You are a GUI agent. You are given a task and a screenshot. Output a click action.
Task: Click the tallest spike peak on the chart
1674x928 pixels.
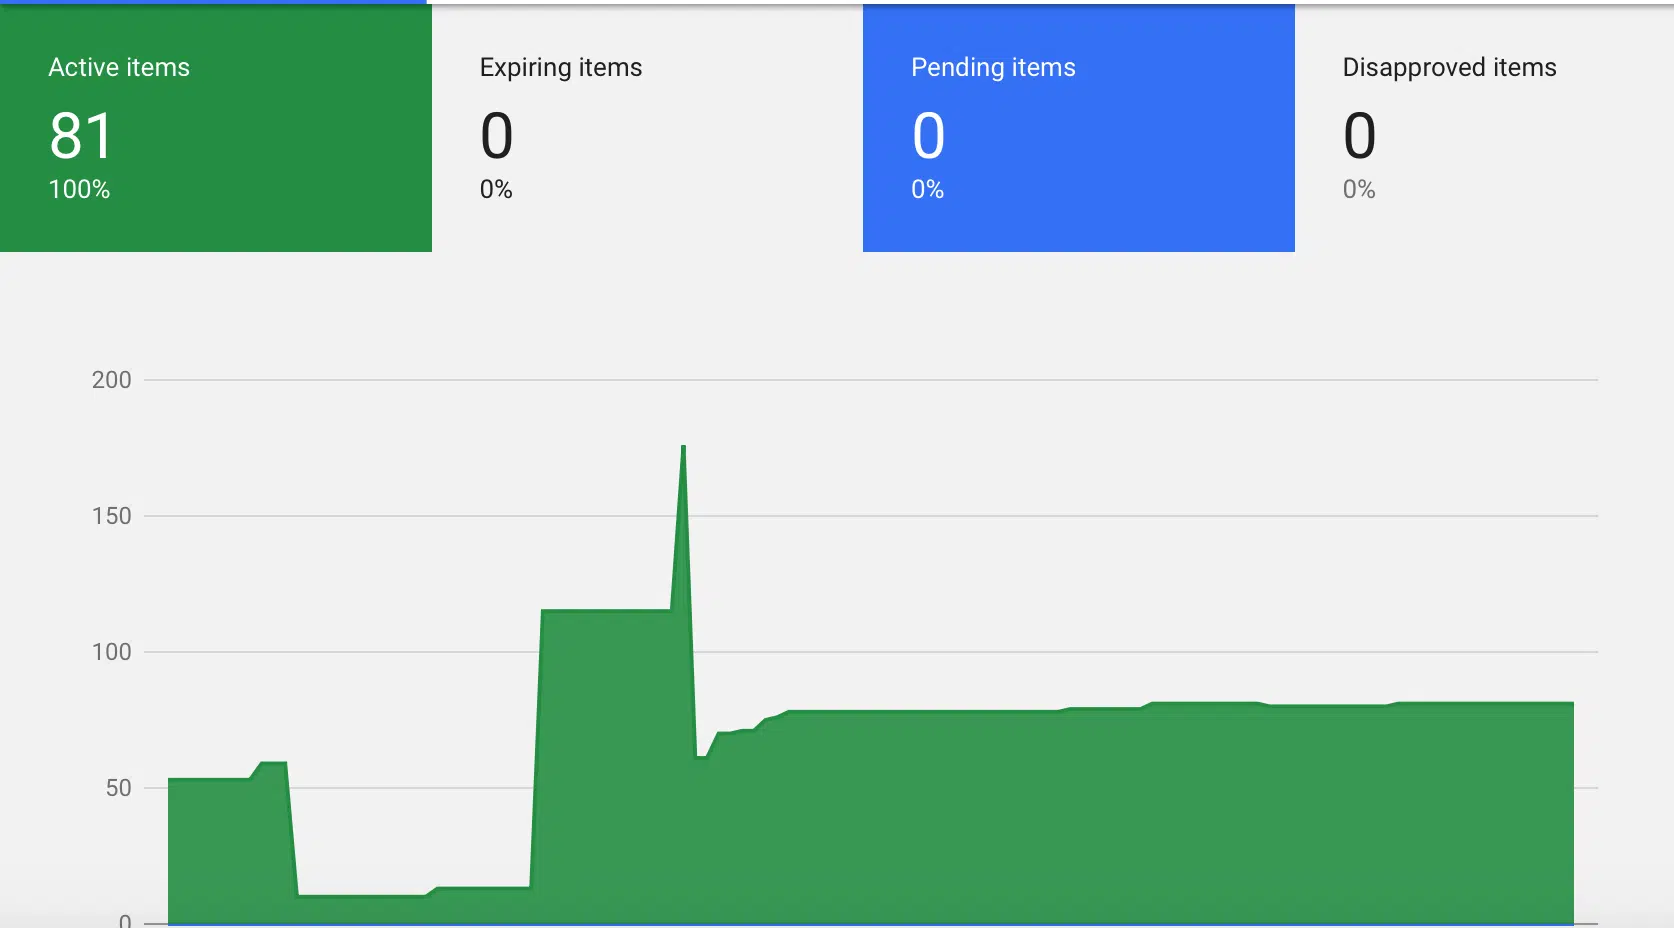[x=683, y=447]
